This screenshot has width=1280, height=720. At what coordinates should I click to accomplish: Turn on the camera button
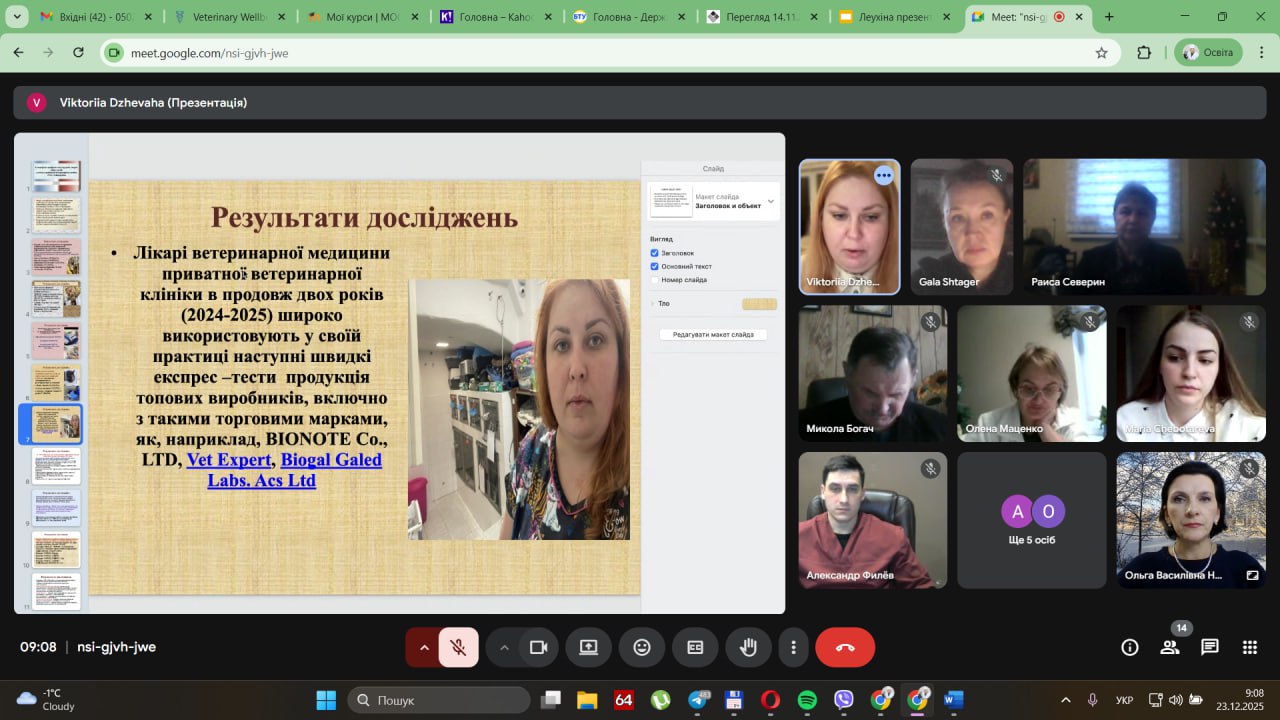point(539,647)
